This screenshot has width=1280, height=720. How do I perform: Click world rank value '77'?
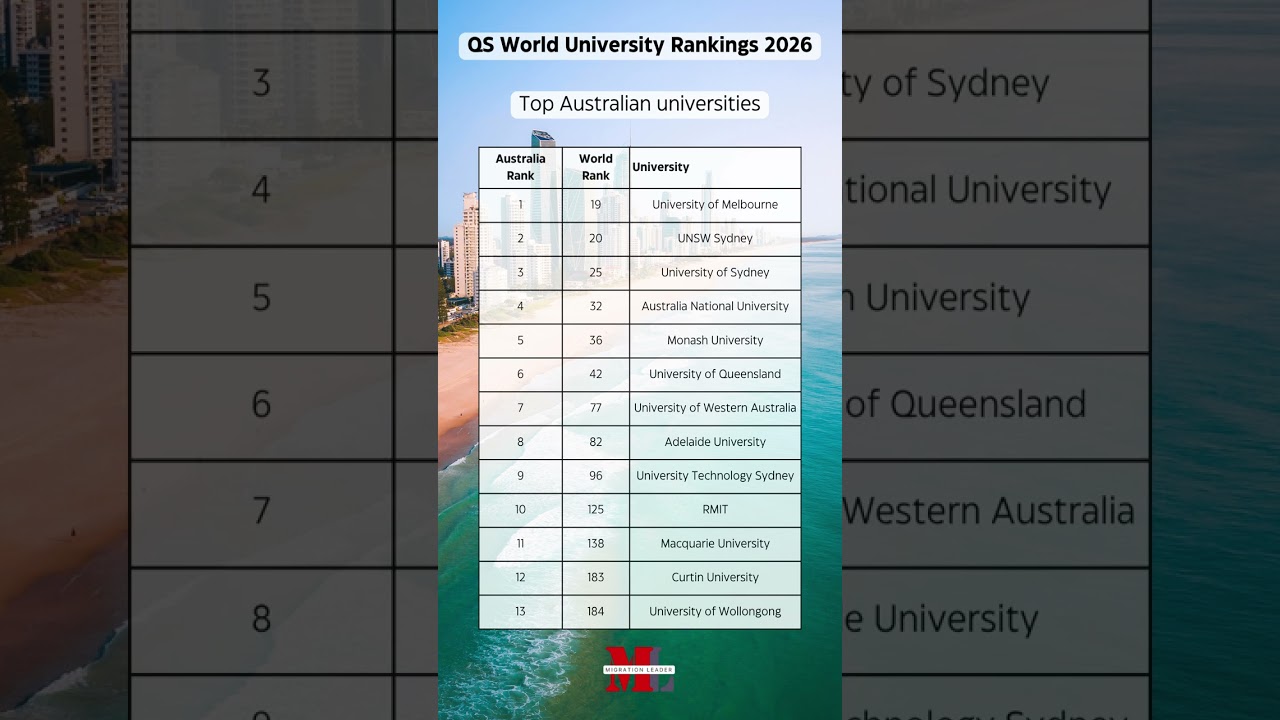[x=596, y=408]
